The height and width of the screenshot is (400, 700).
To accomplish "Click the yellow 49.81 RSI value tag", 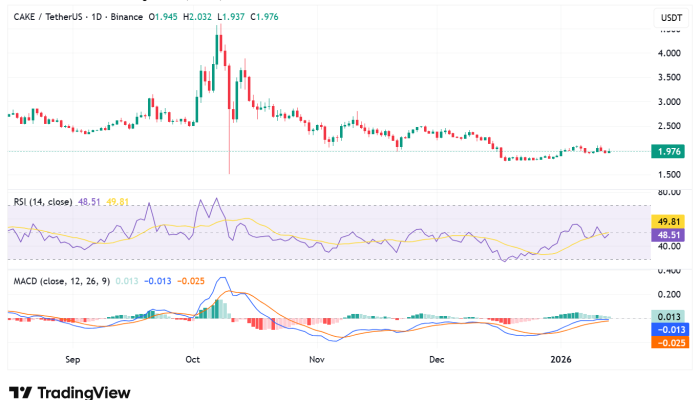I will (665, 221).
